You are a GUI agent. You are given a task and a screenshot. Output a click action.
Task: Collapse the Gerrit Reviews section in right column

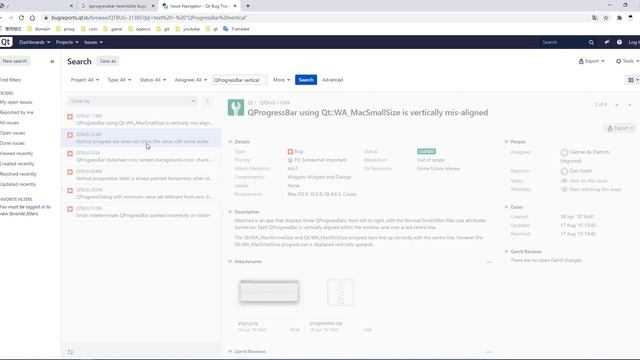507,251
